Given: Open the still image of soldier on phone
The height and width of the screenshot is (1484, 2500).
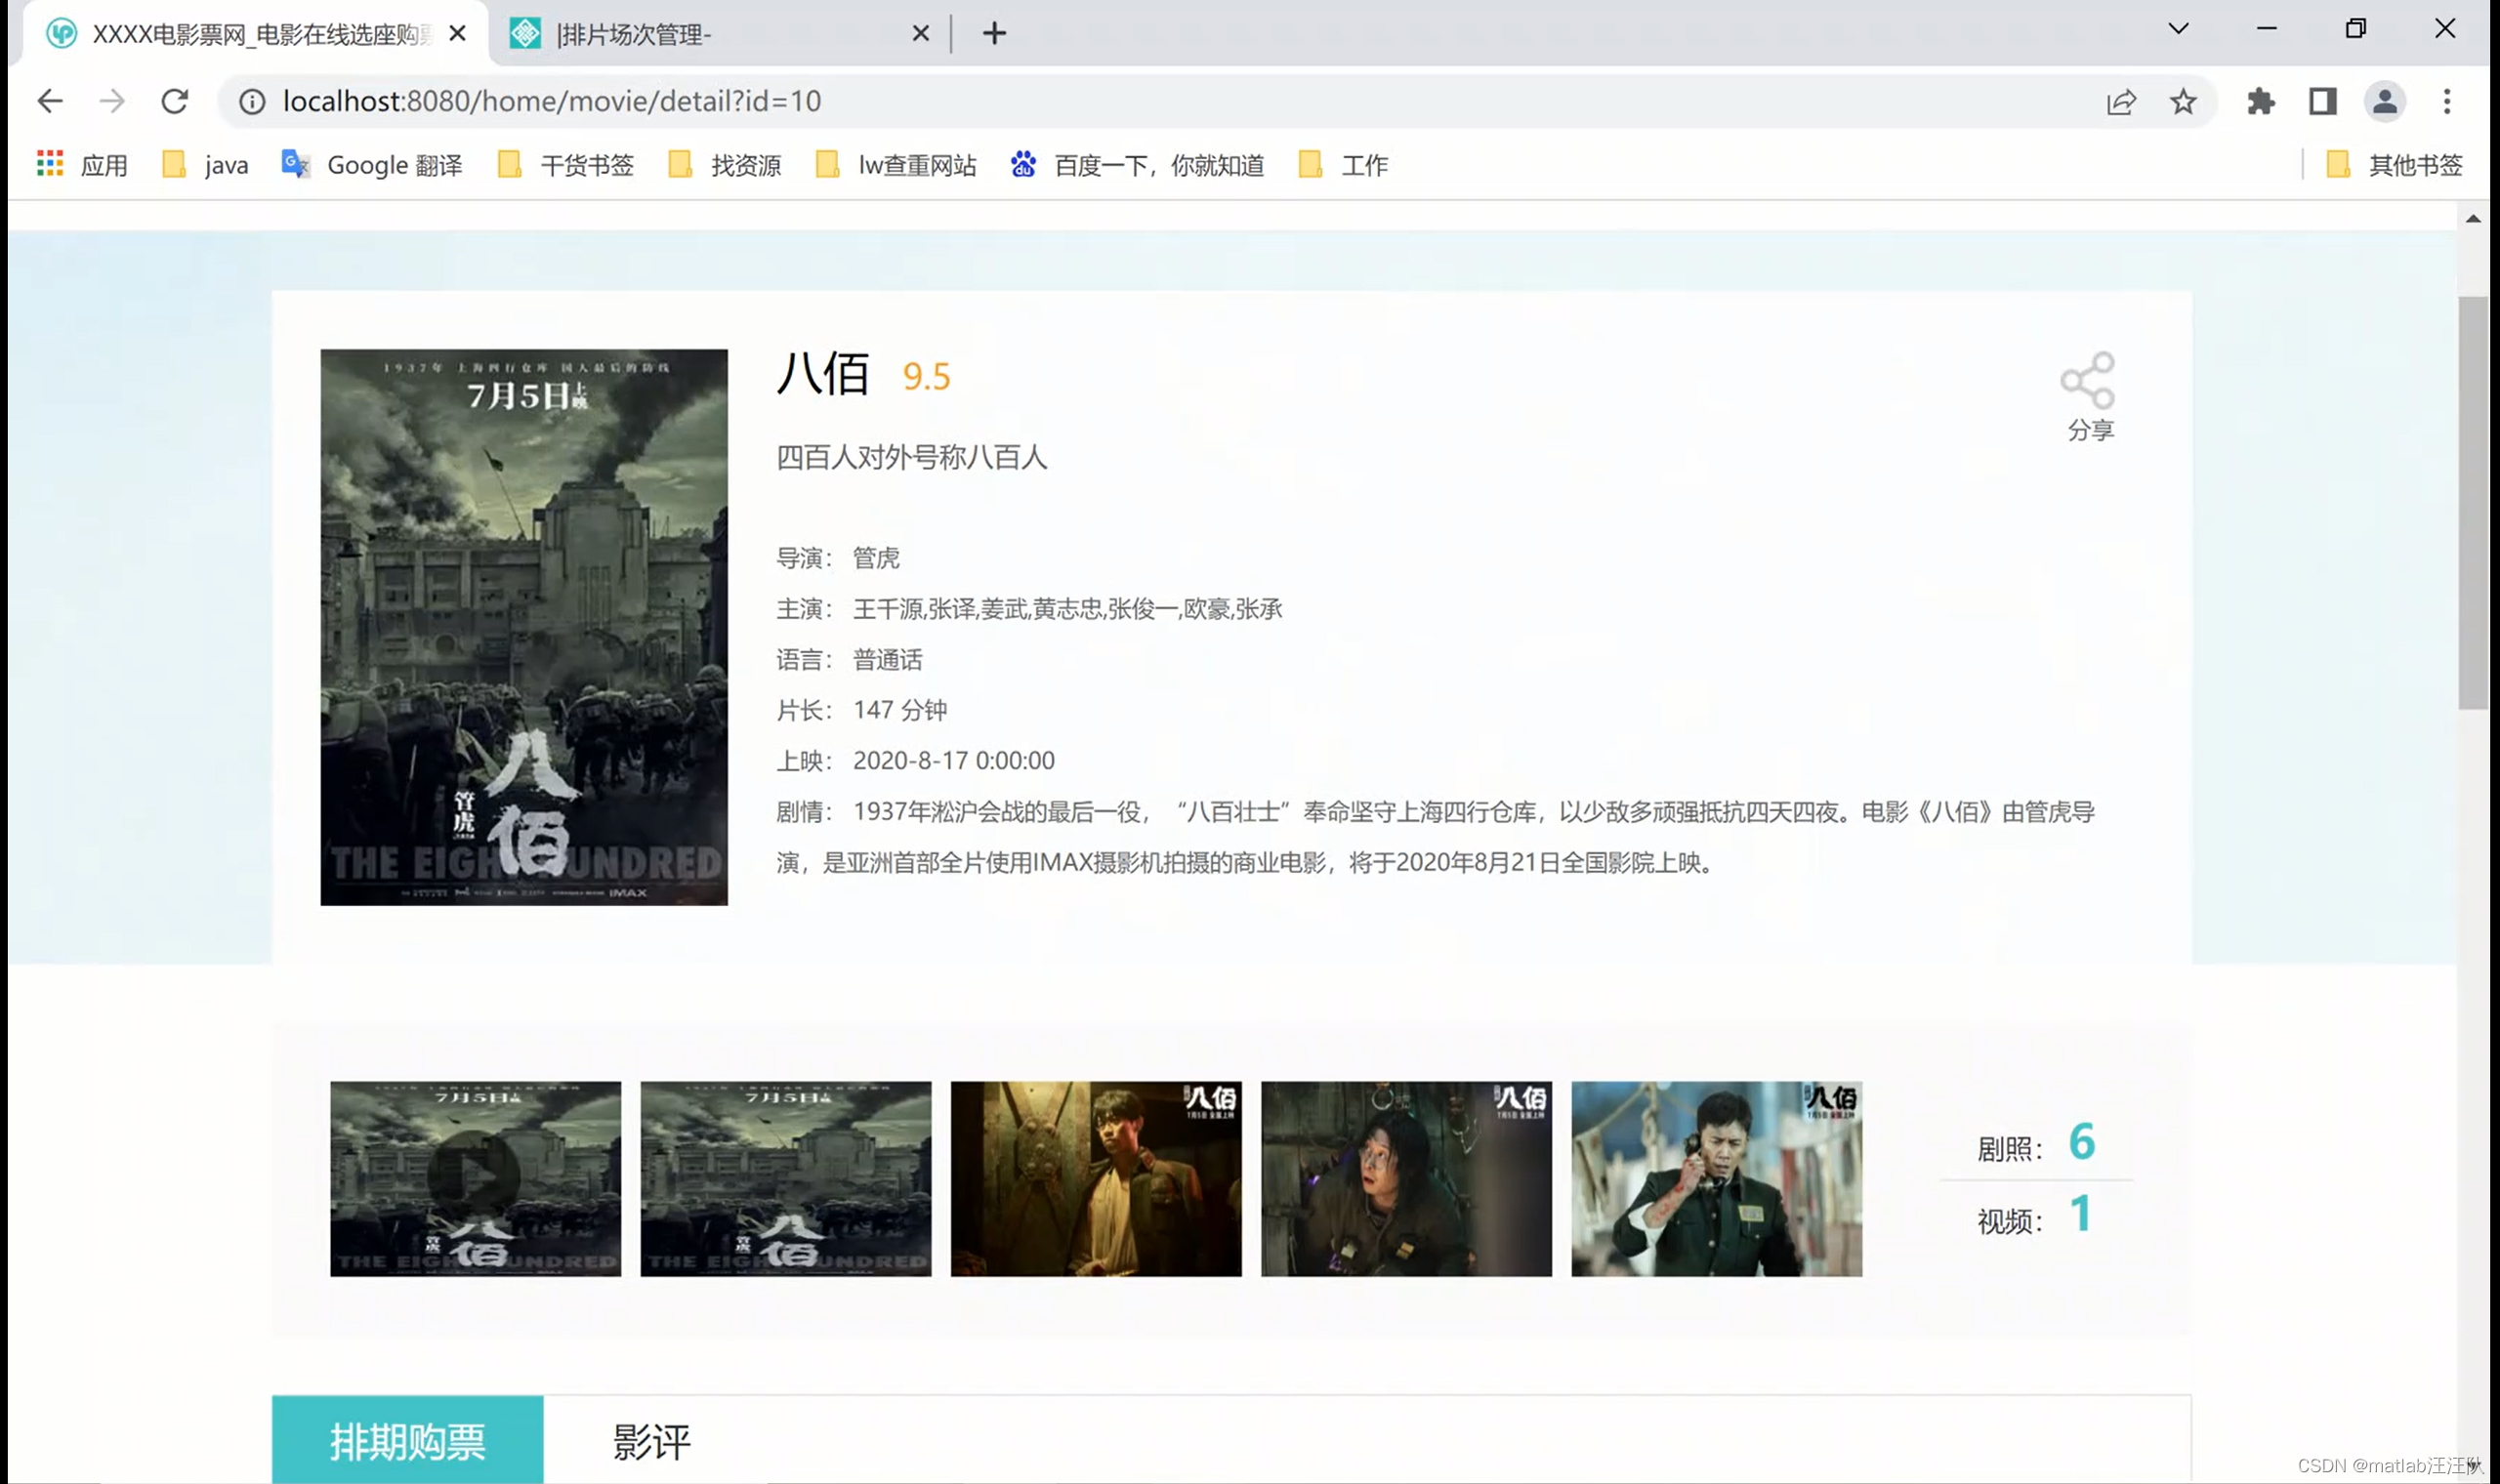Looking at the screenshot, I should [1716, 1178].
